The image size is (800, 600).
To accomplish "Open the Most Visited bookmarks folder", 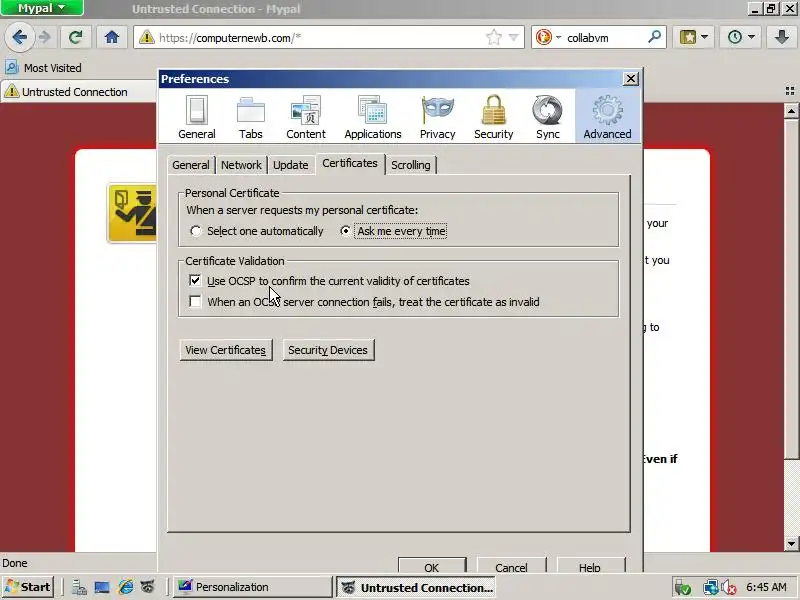I will tap(43, 67).
